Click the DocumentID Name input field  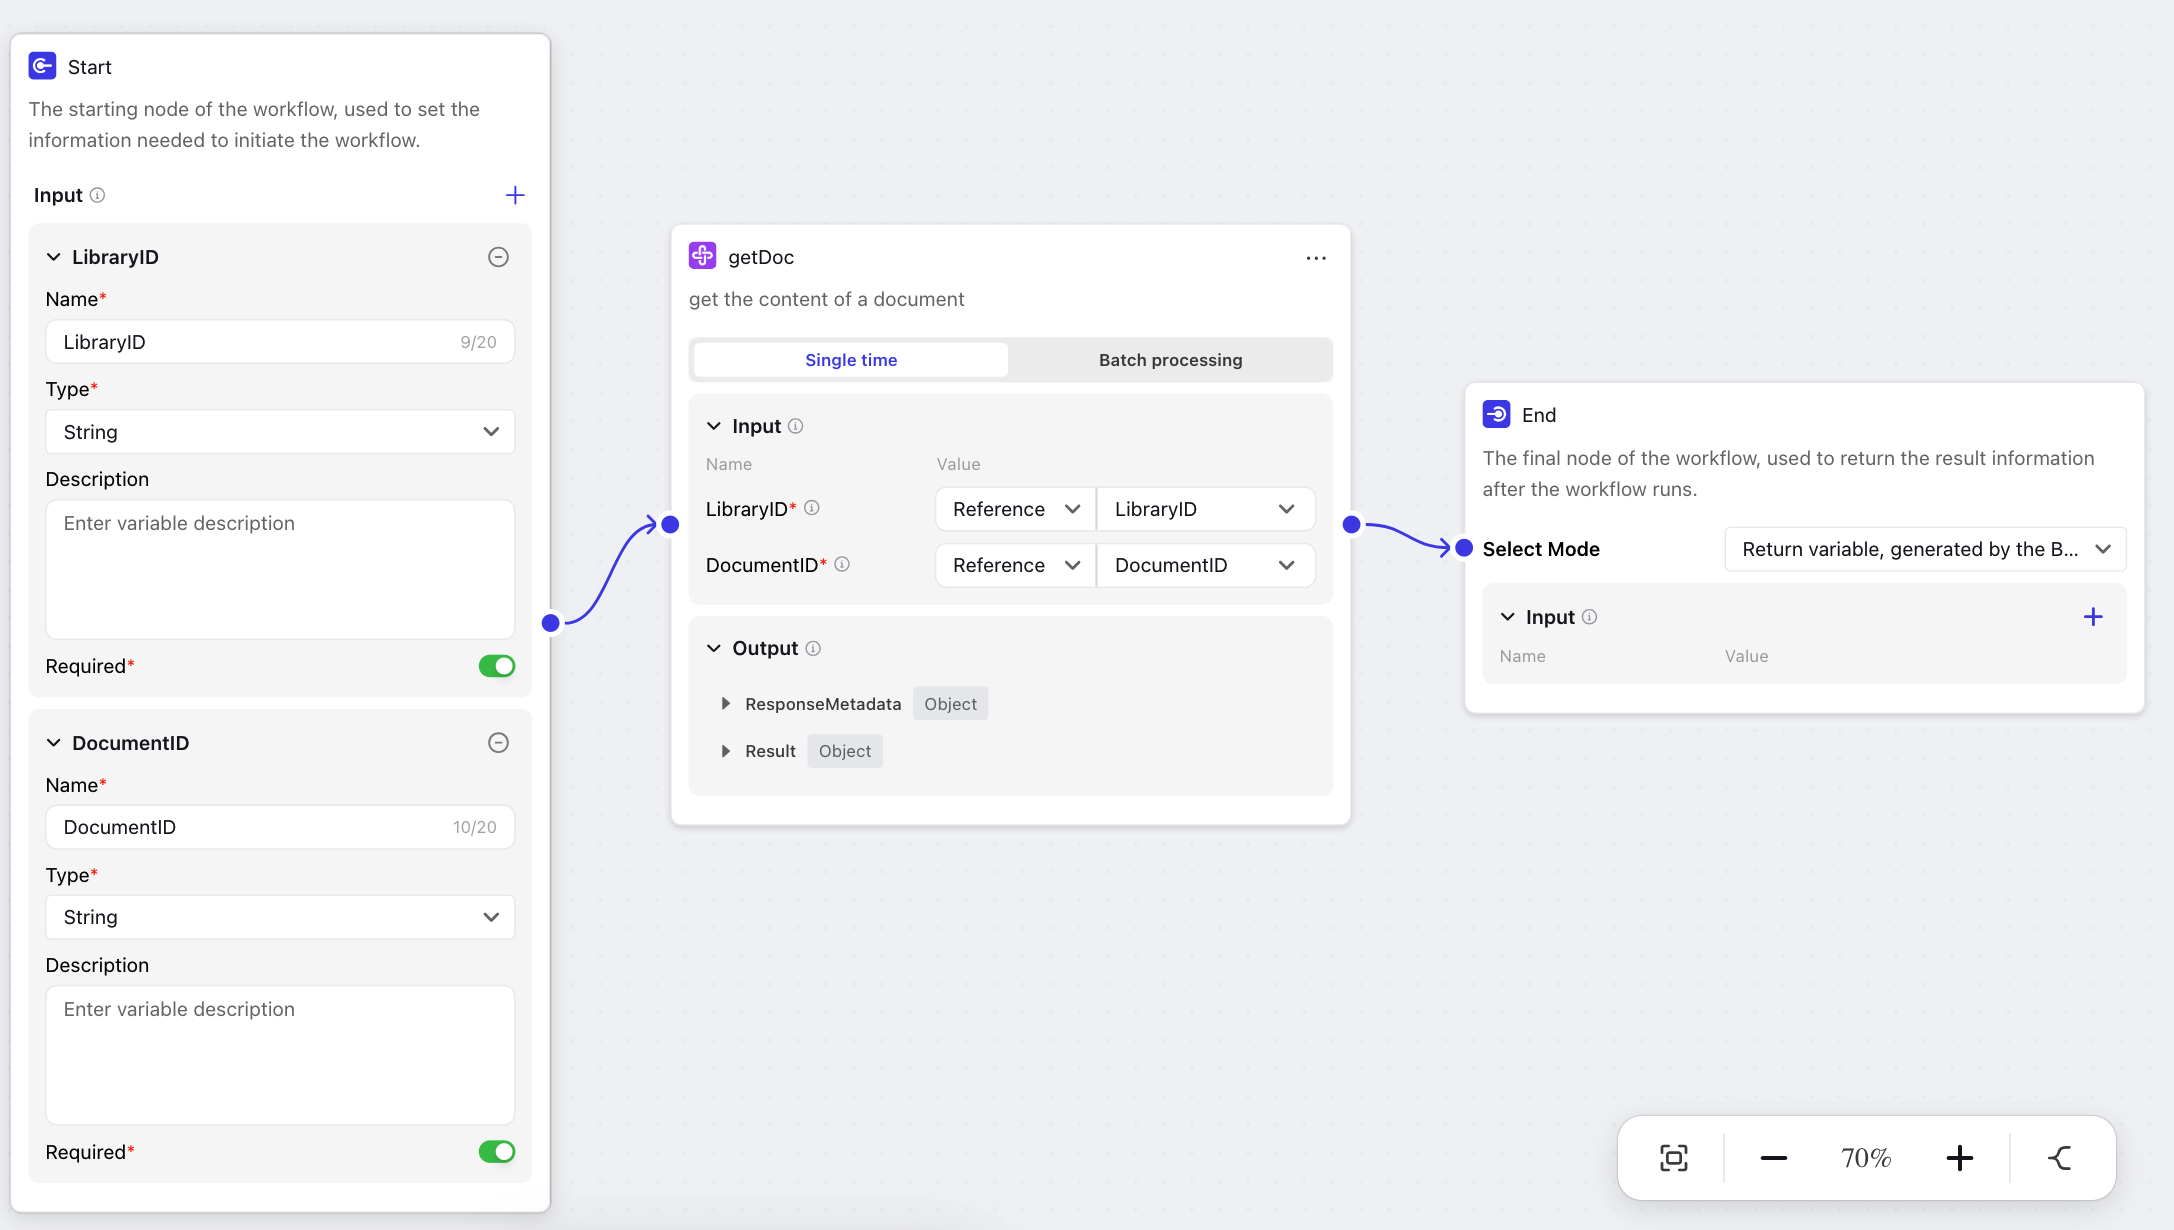280,827
